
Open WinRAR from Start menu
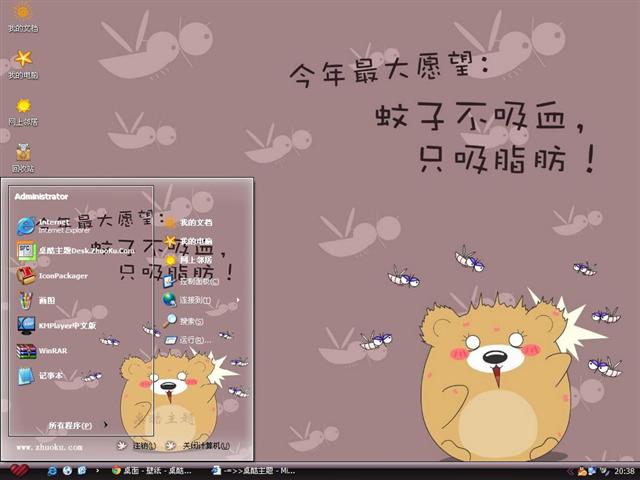[x=42, y=351]
